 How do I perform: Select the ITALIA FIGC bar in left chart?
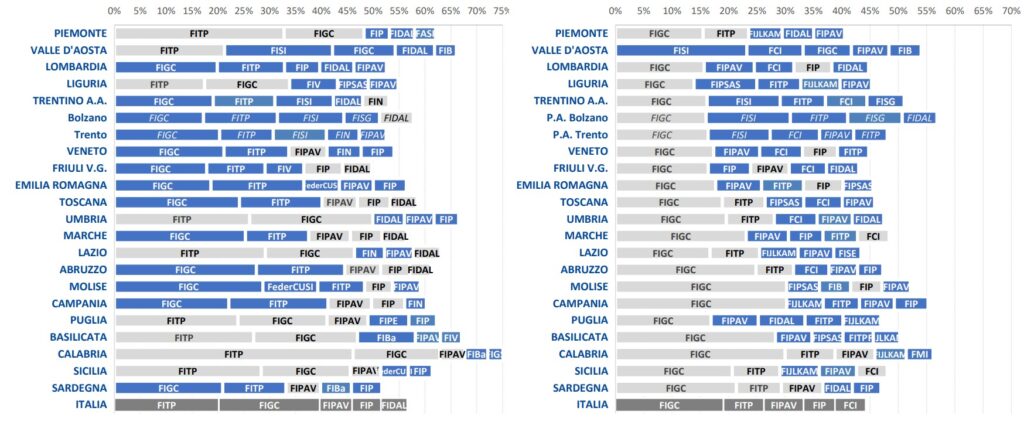coord(269,405)
